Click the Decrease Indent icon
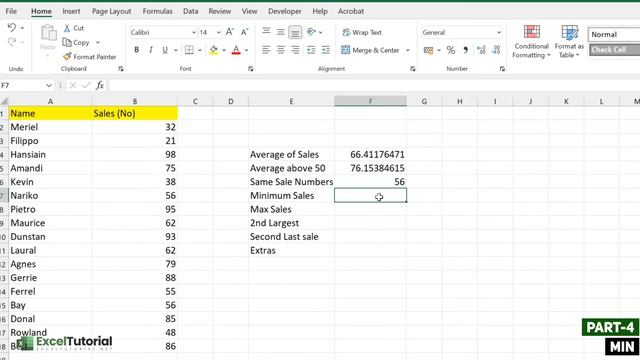The height and width of the screenshot is (360, 640). [x=311, y=50]
